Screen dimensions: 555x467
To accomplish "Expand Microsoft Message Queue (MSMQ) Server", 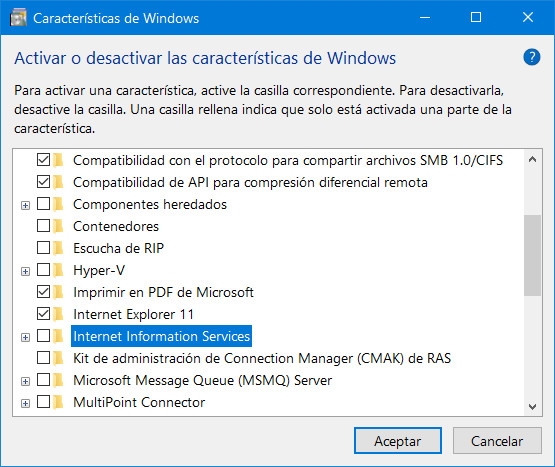I will click(25, 381).
